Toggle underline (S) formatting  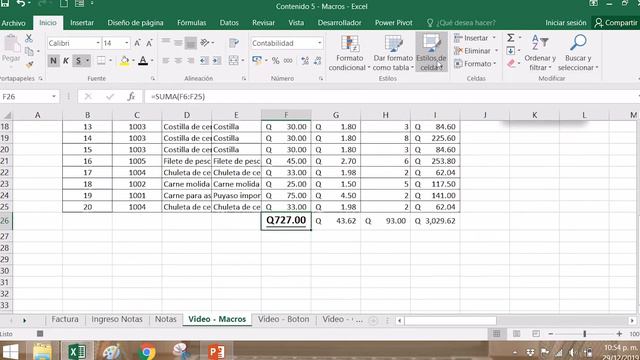point(78,61)
